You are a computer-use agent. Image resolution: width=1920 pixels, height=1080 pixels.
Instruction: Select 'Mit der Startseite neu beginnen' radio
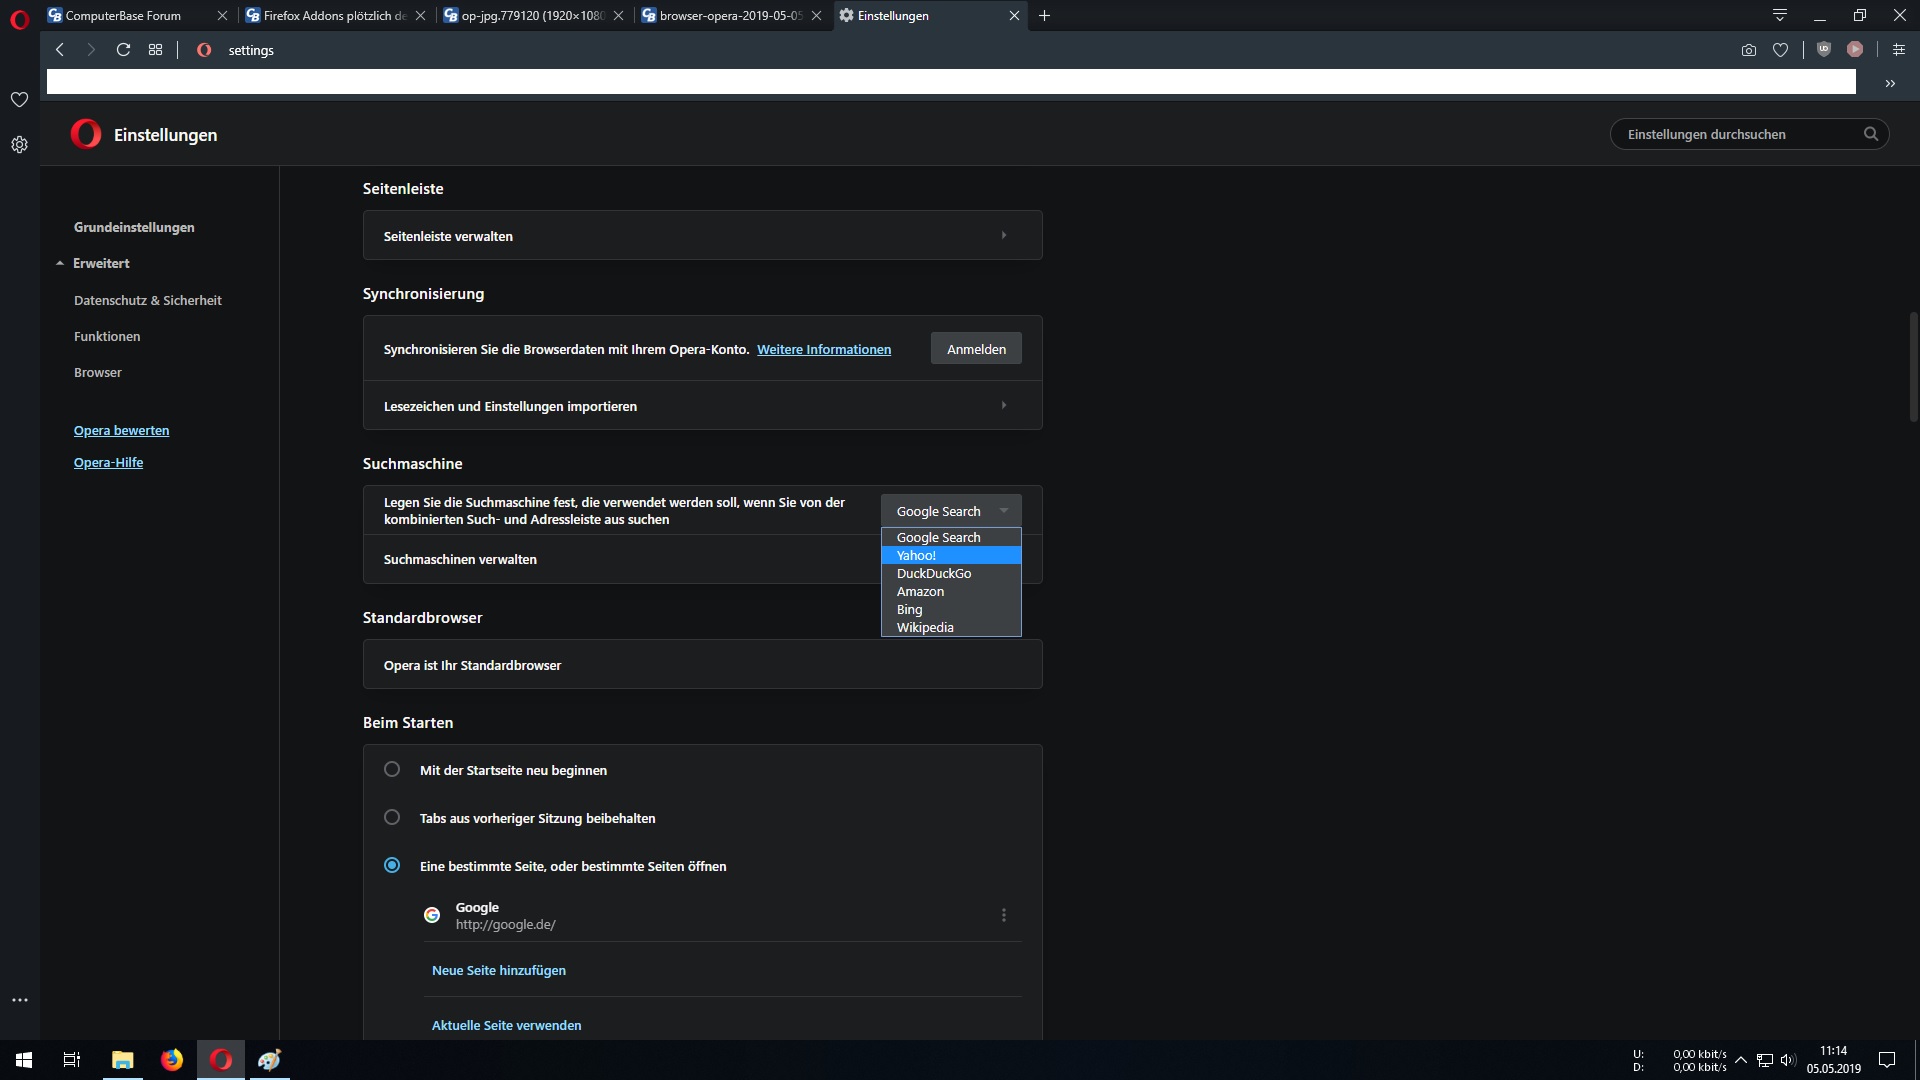[x=392, y=770]
